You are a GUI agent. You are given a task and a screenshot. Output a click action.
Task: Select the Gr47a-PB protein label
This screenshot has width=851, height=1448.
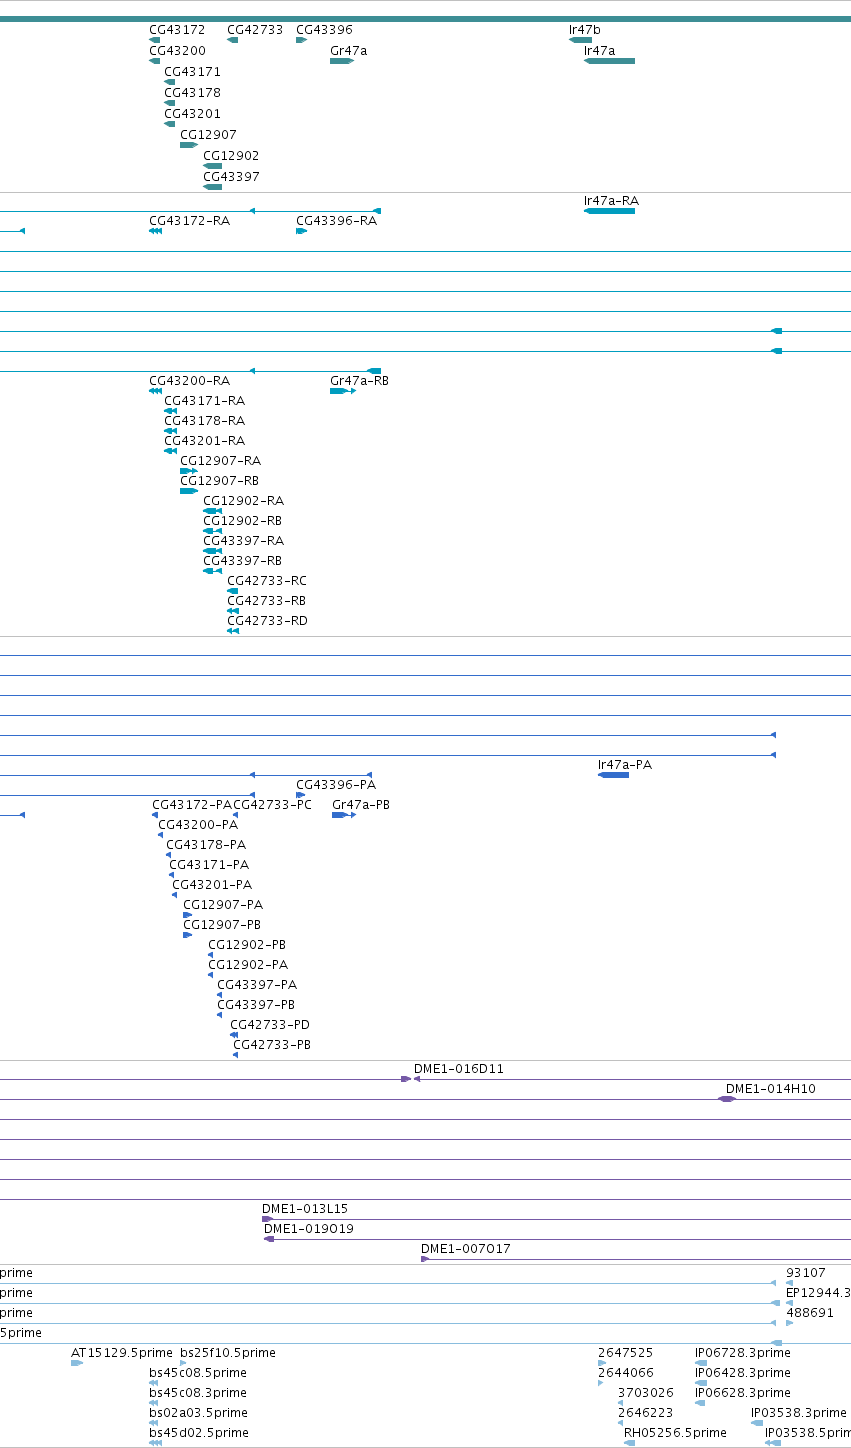click(361, 805)
